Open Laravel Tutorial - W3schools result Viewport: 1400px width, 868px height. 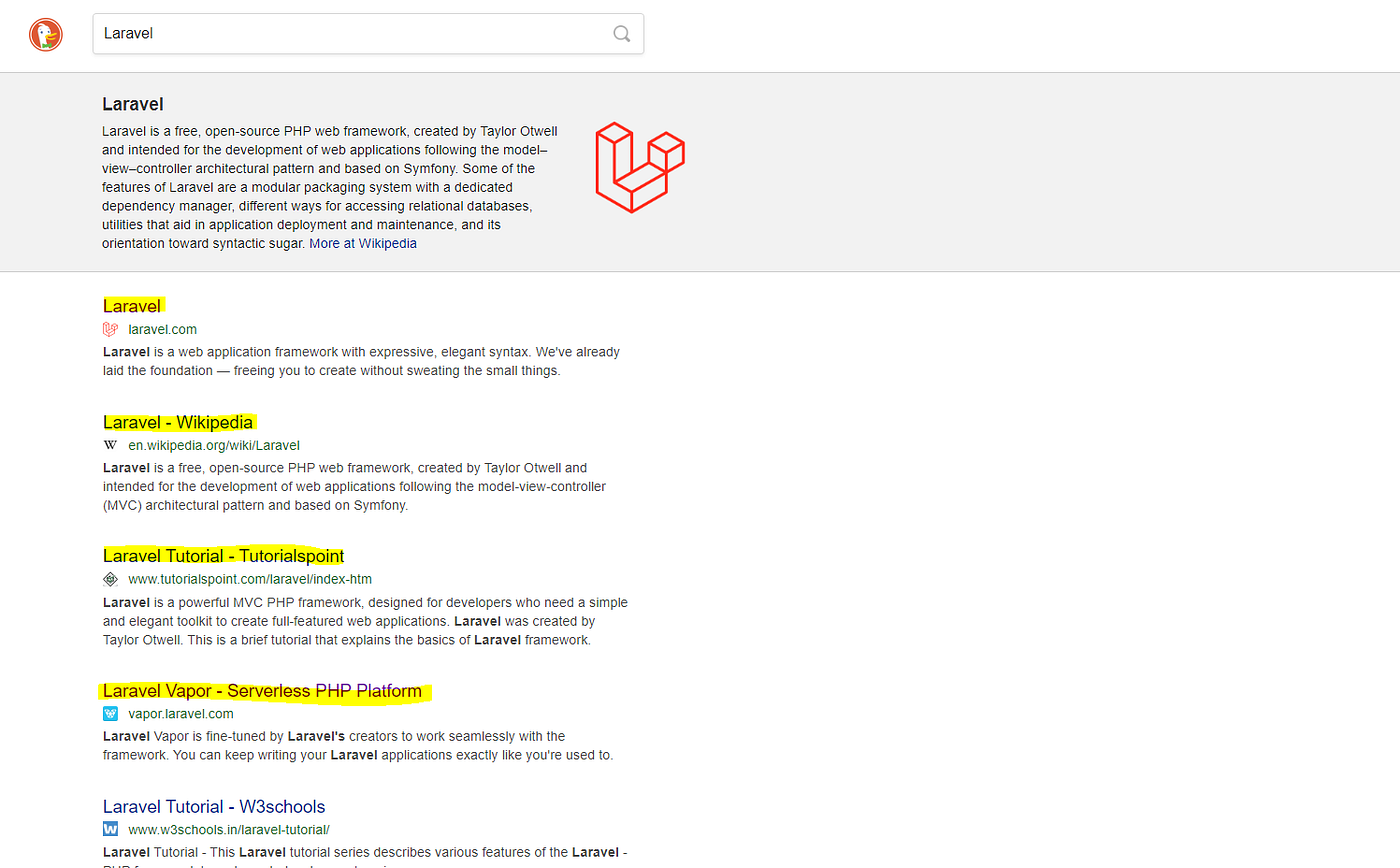[x=214, y=807]
